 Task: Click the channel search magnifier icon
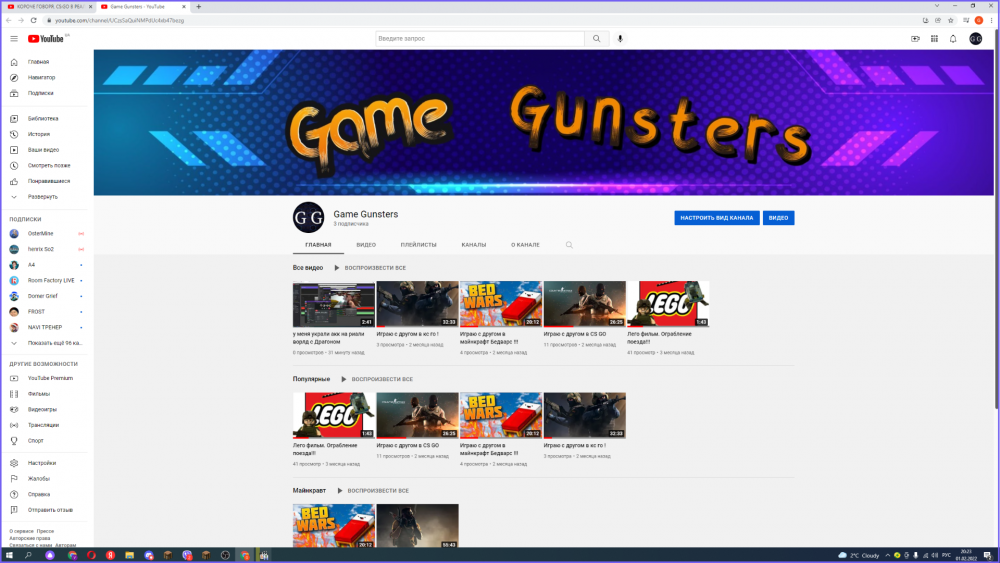[x=569, y=245]
